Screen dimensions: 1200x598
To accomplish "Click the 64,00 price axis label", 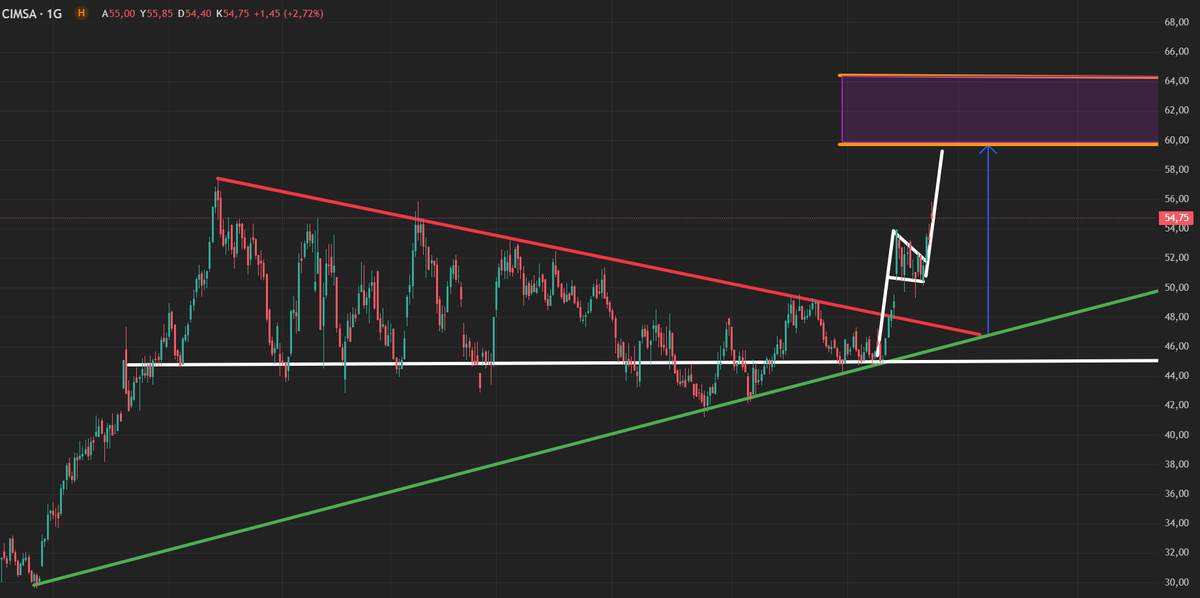I will (1175, 80).
